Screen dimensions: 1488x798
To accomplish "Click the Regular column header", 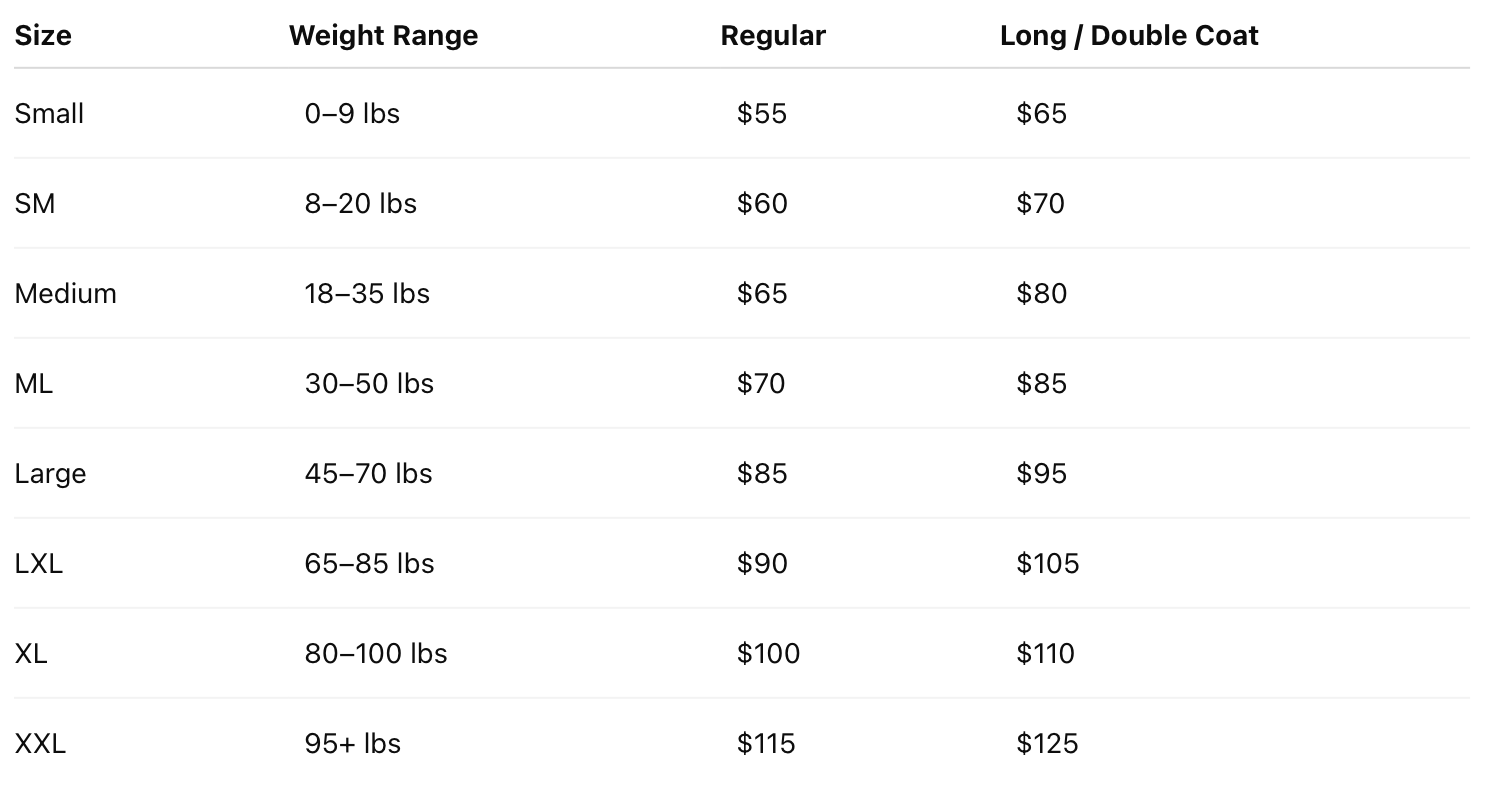I will 773,36.
